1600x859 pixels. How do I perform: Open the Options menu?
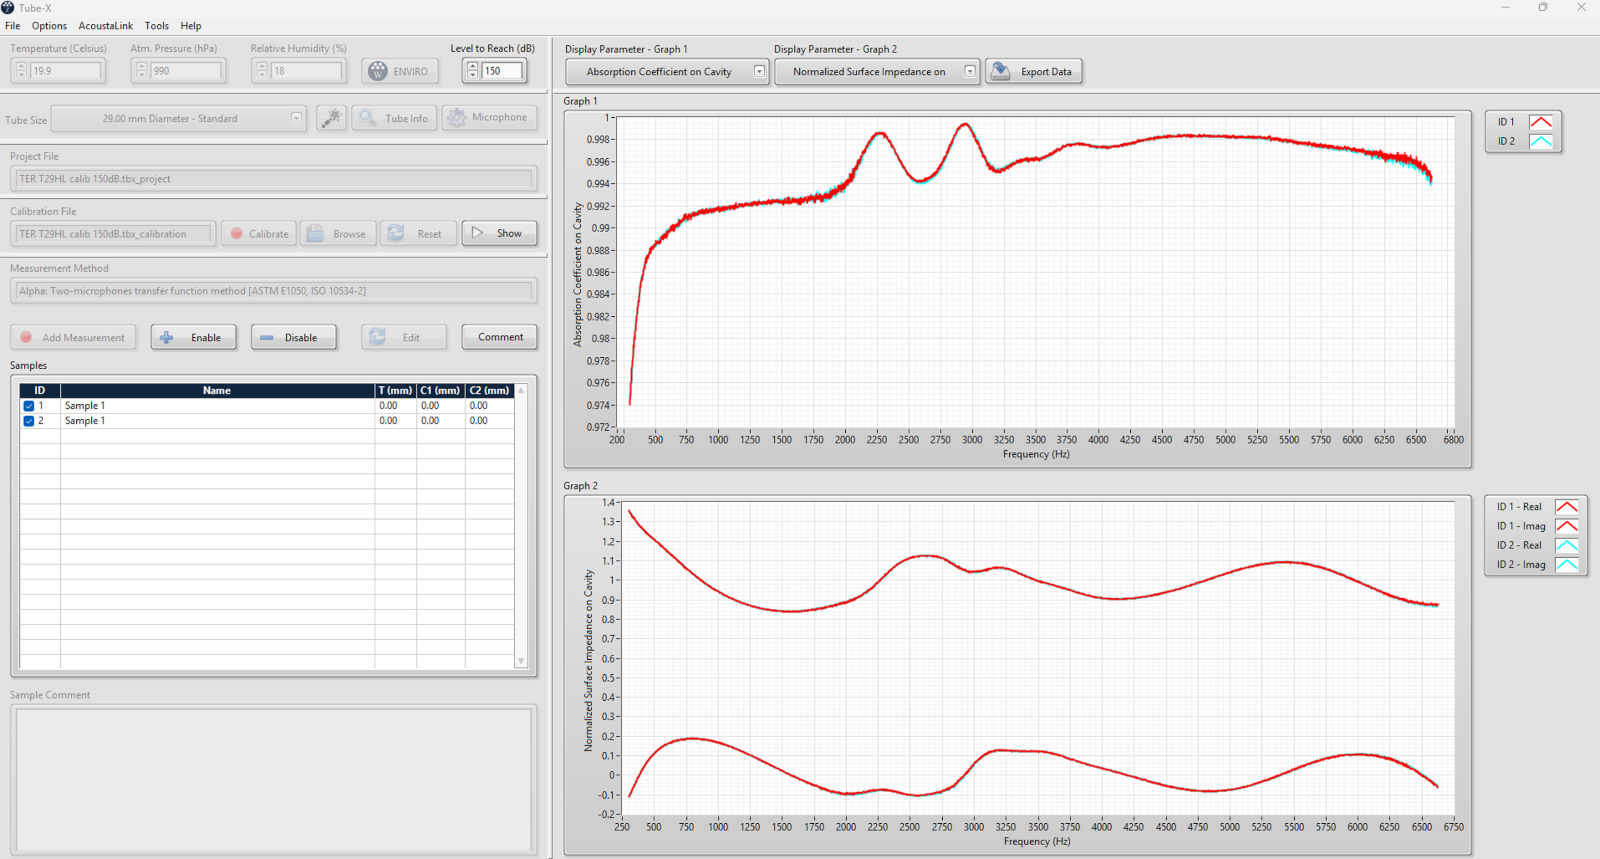pyautogui.click(x=49, y=26)
